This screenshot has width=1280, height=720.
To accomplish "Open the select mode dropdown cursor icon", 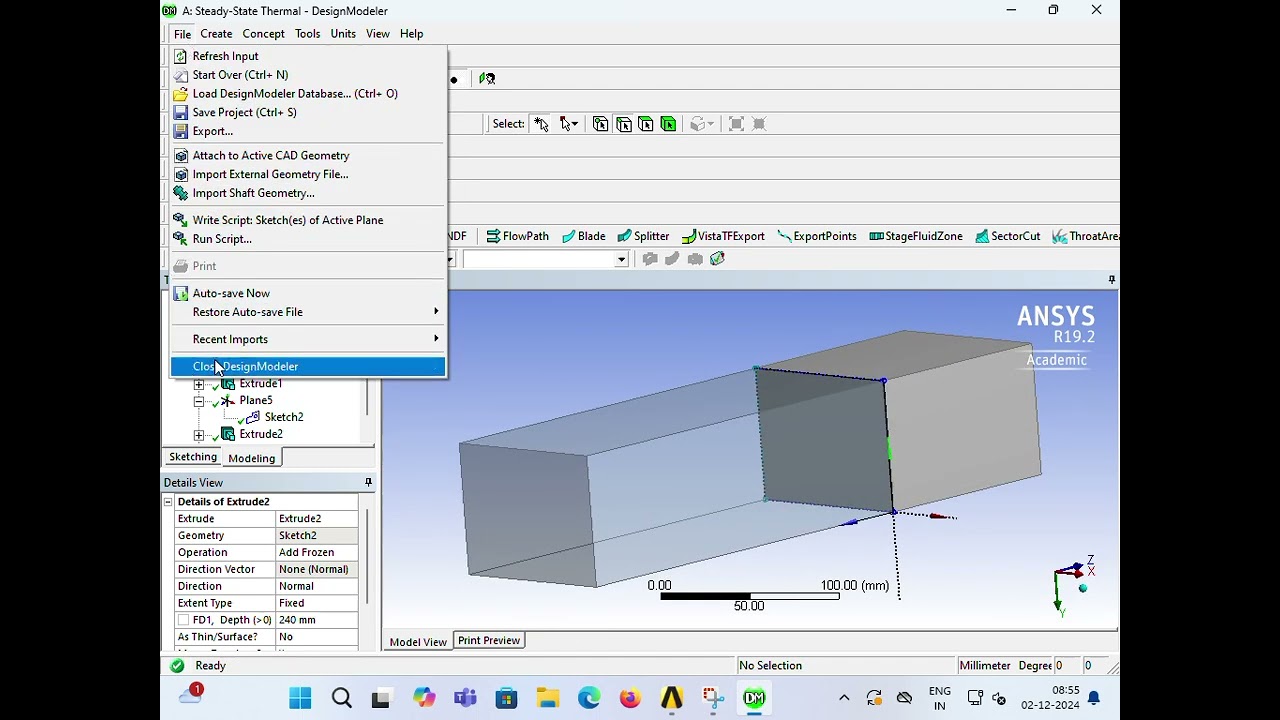I will coord(569,124).
